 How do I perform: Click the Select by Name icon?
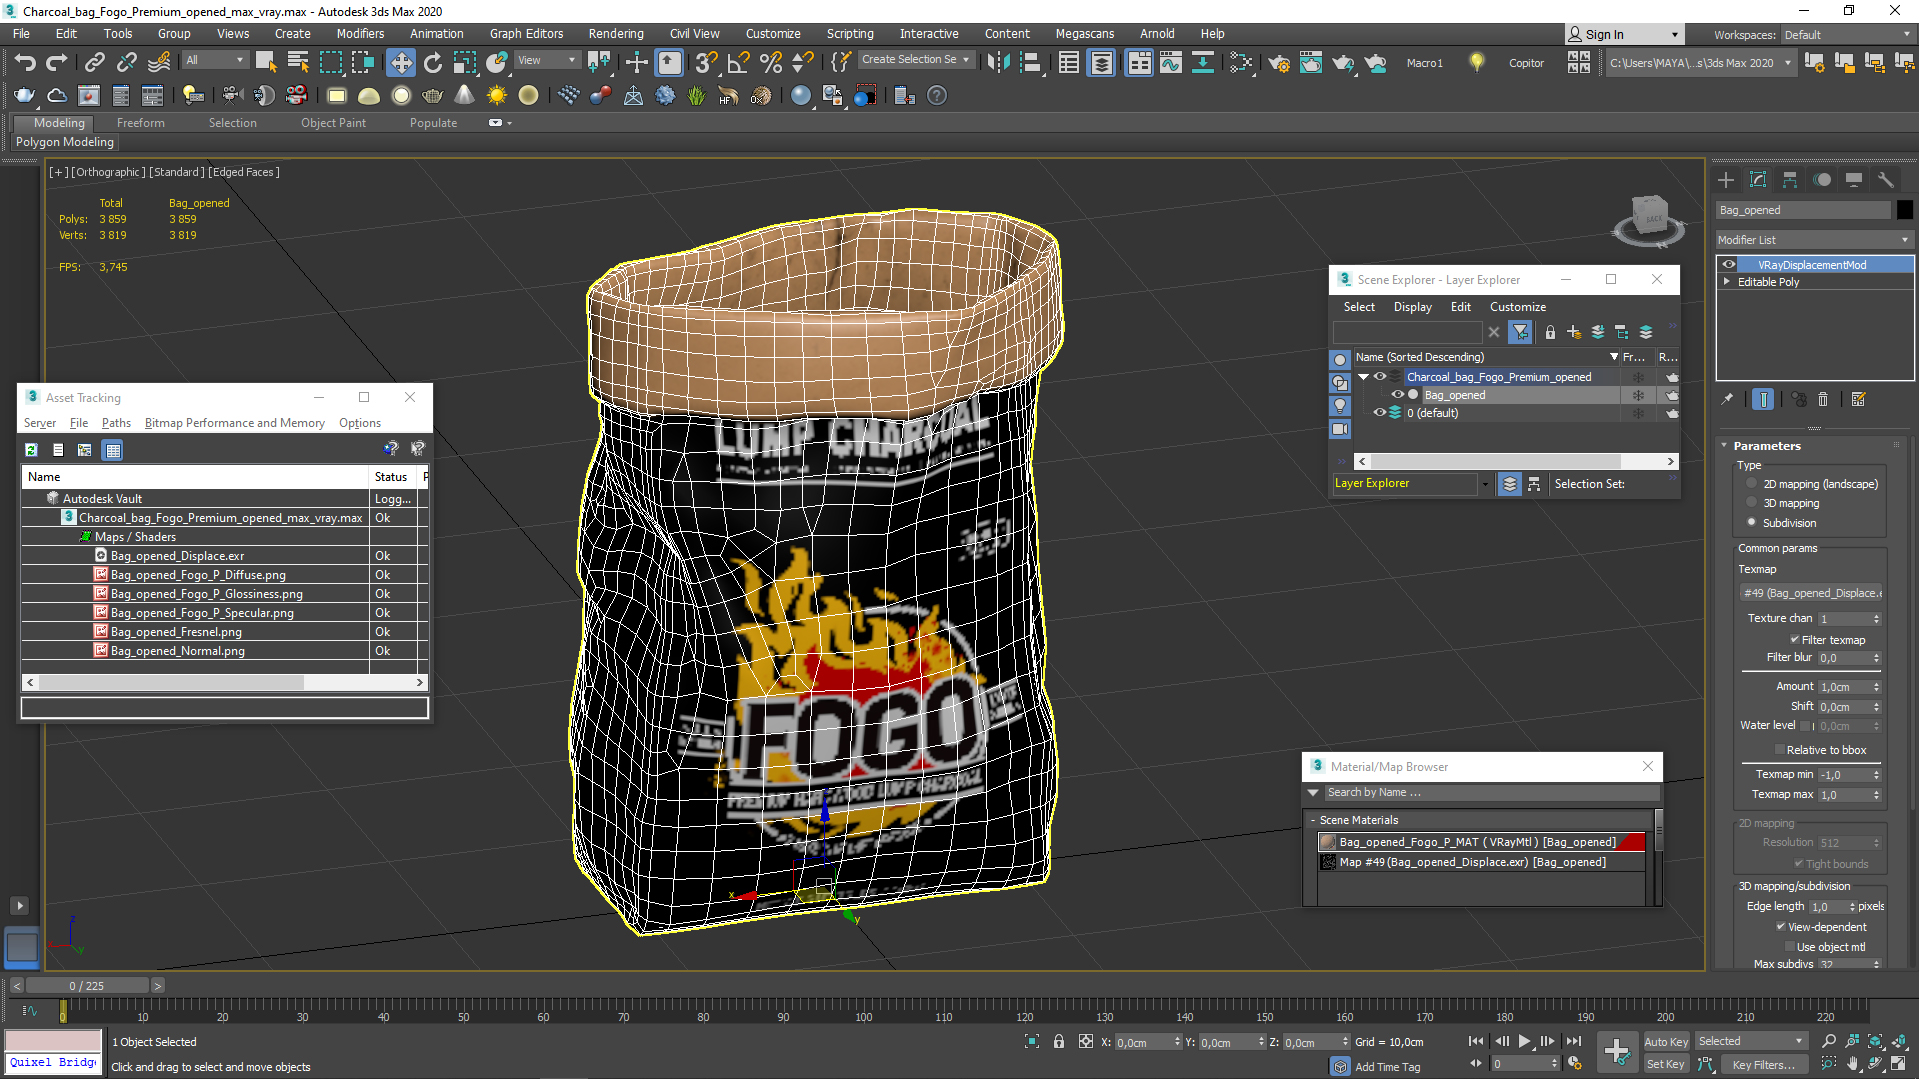tap(295, 61)
